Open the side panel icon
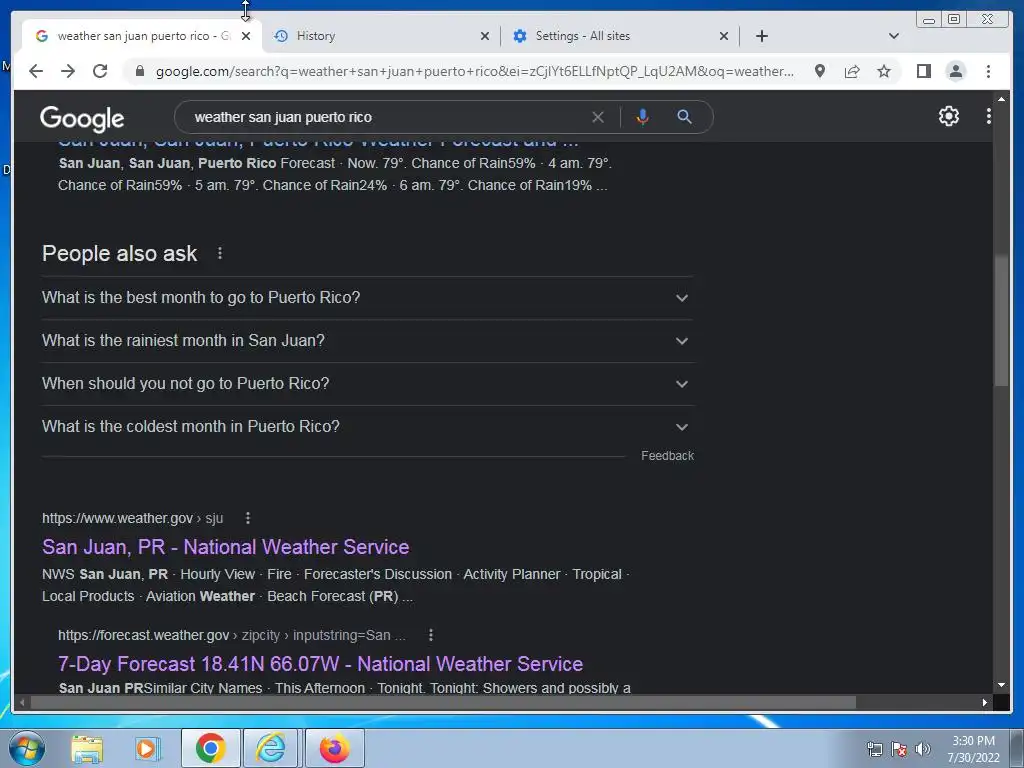Viewport: 1024px width, 768px height. (923, 71)
